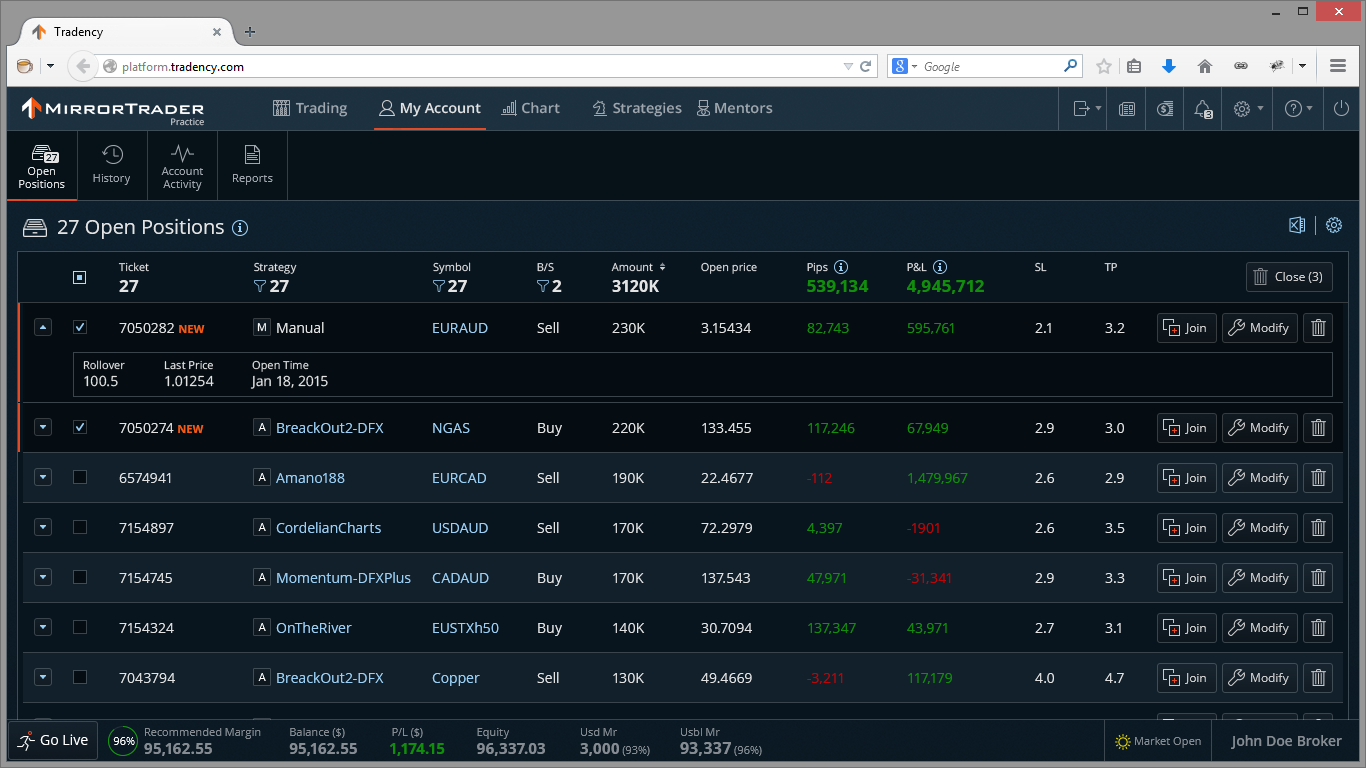Open the news feed newspaper icon

click(1127, 109)
